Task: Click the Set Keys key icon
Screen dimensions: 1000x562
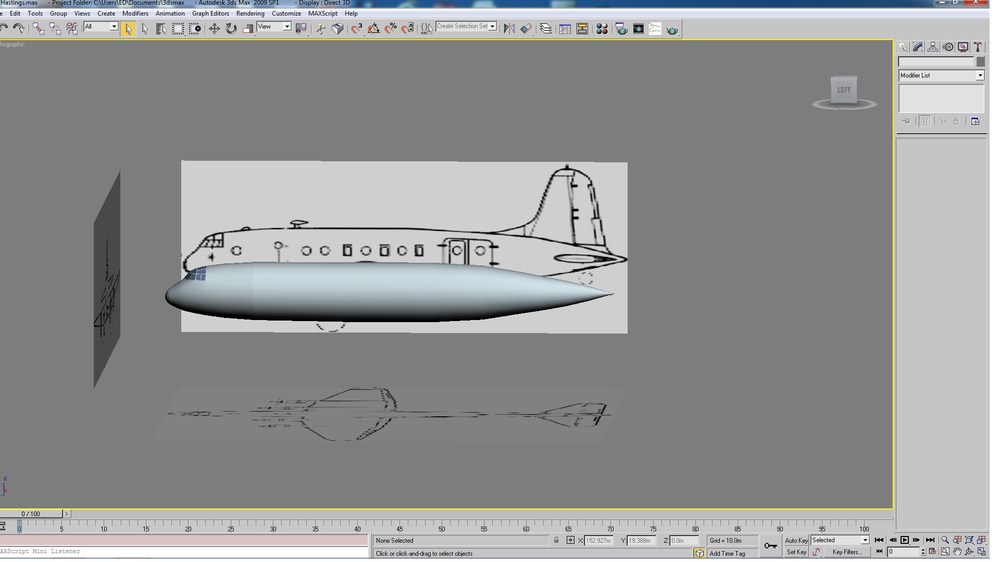Action: coord(770,545)
